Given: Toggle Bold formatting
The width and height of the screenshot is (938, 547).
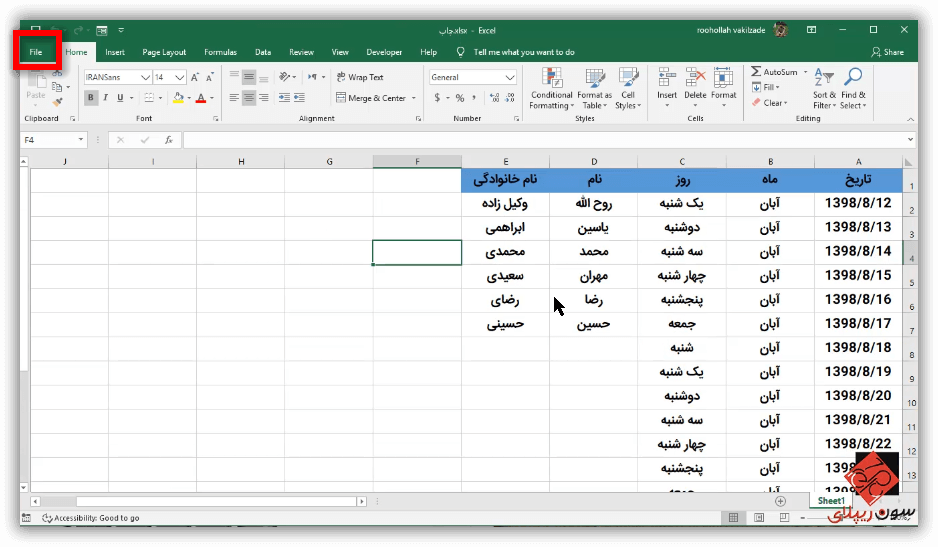Looking at the screenshot, I should click(x=91, y=98).
